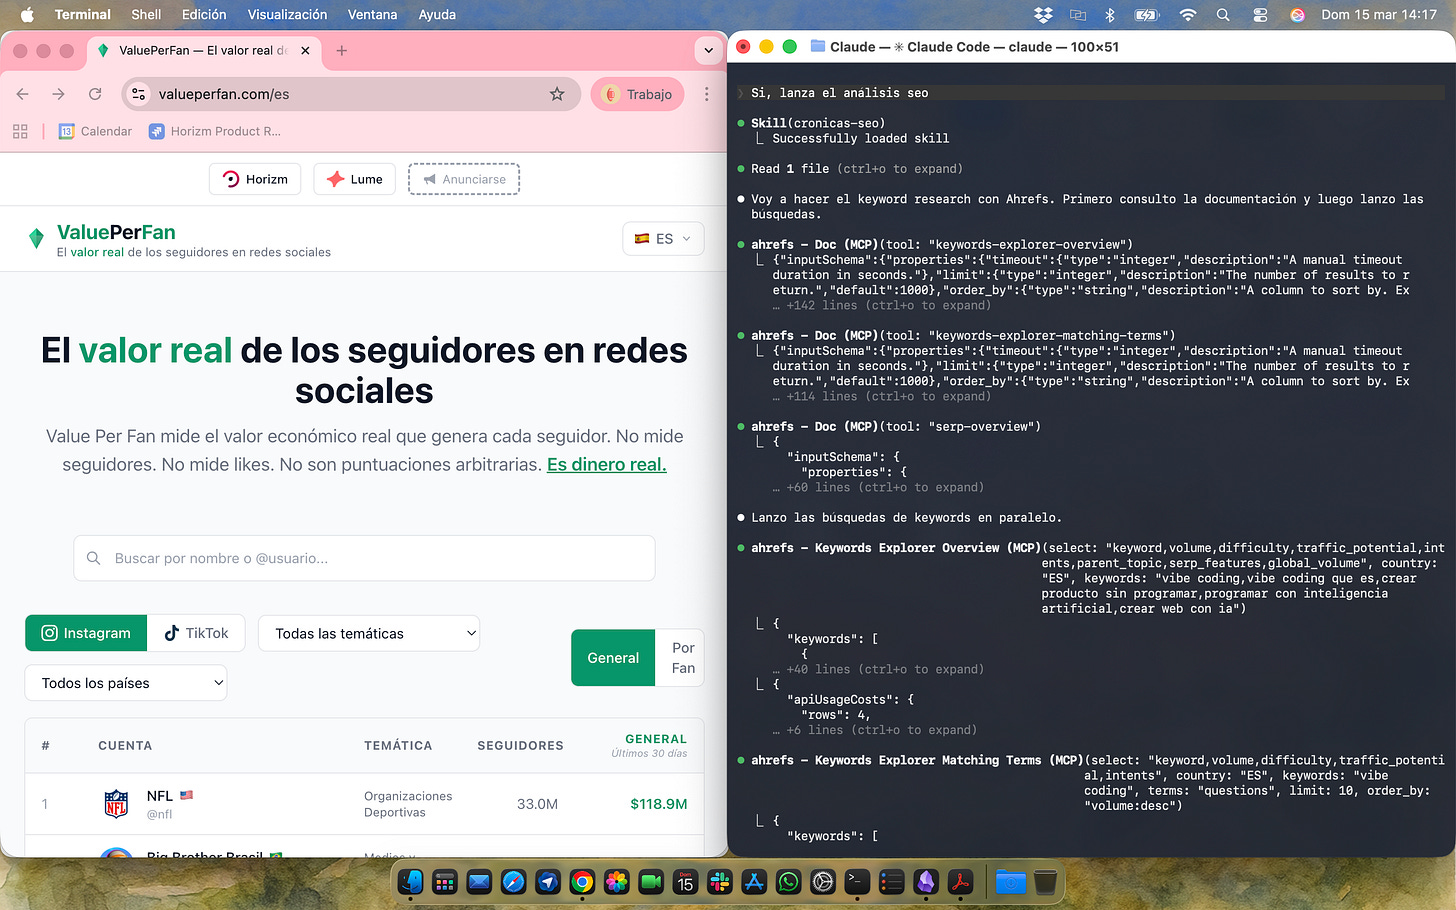Open the Ventana menu
1456x910 pixels.
pyautogui.click(x=372, y=15)
